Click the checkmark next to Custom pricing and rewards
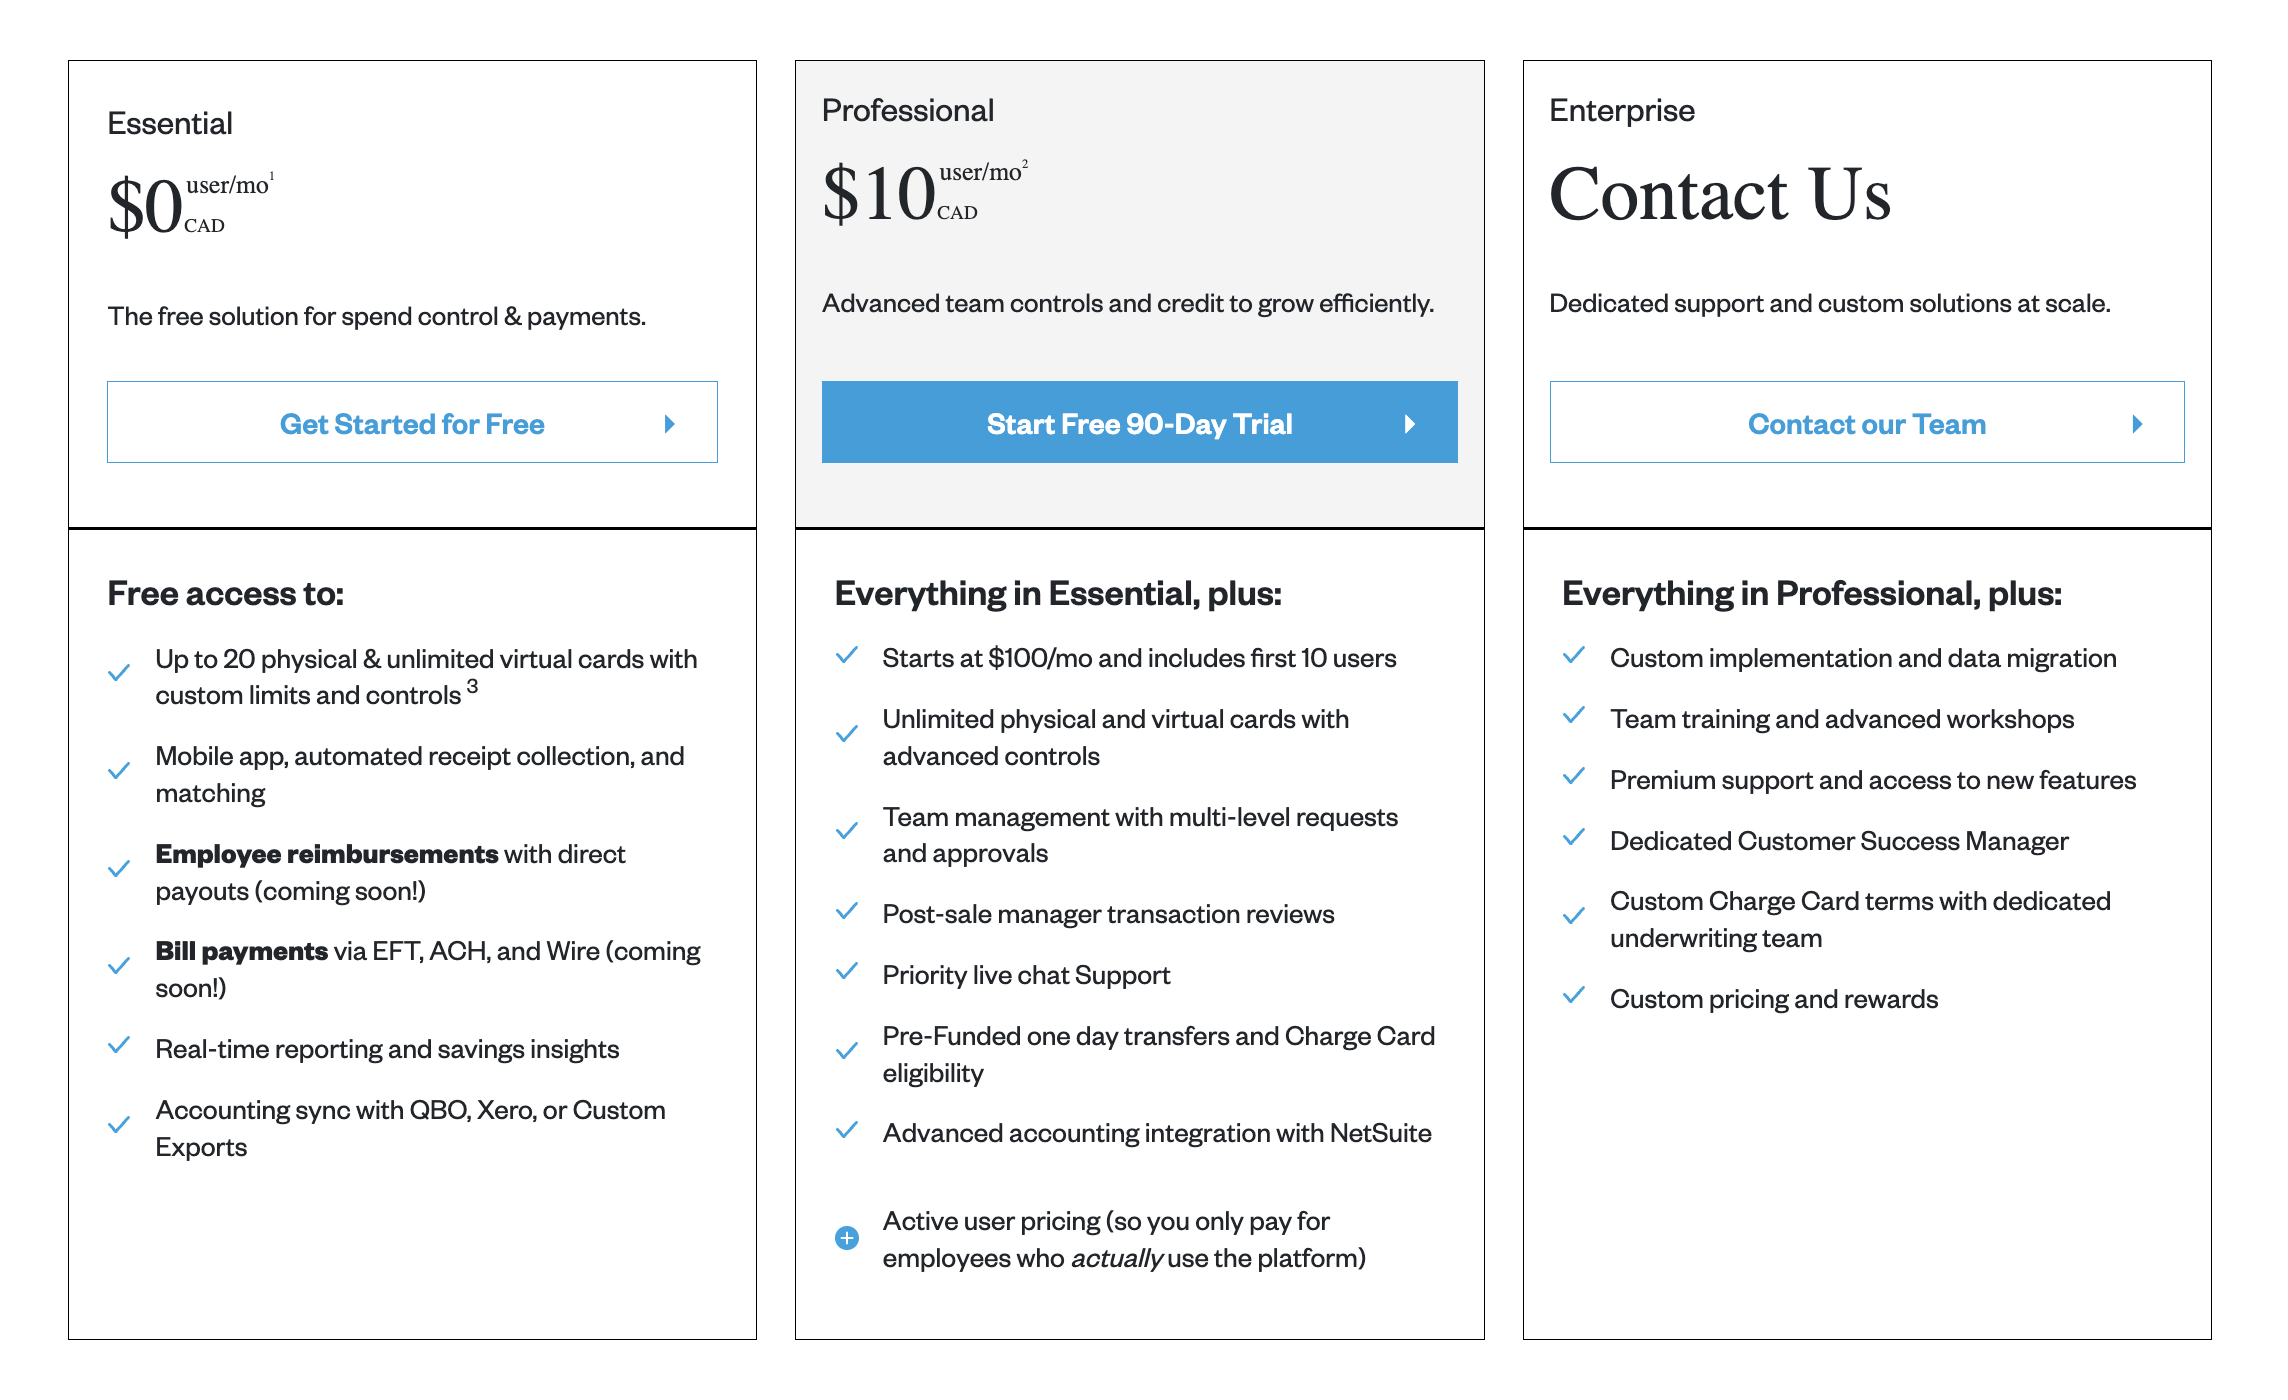The height and width of the screenshot is (1400, 2288). [1574, 996]
